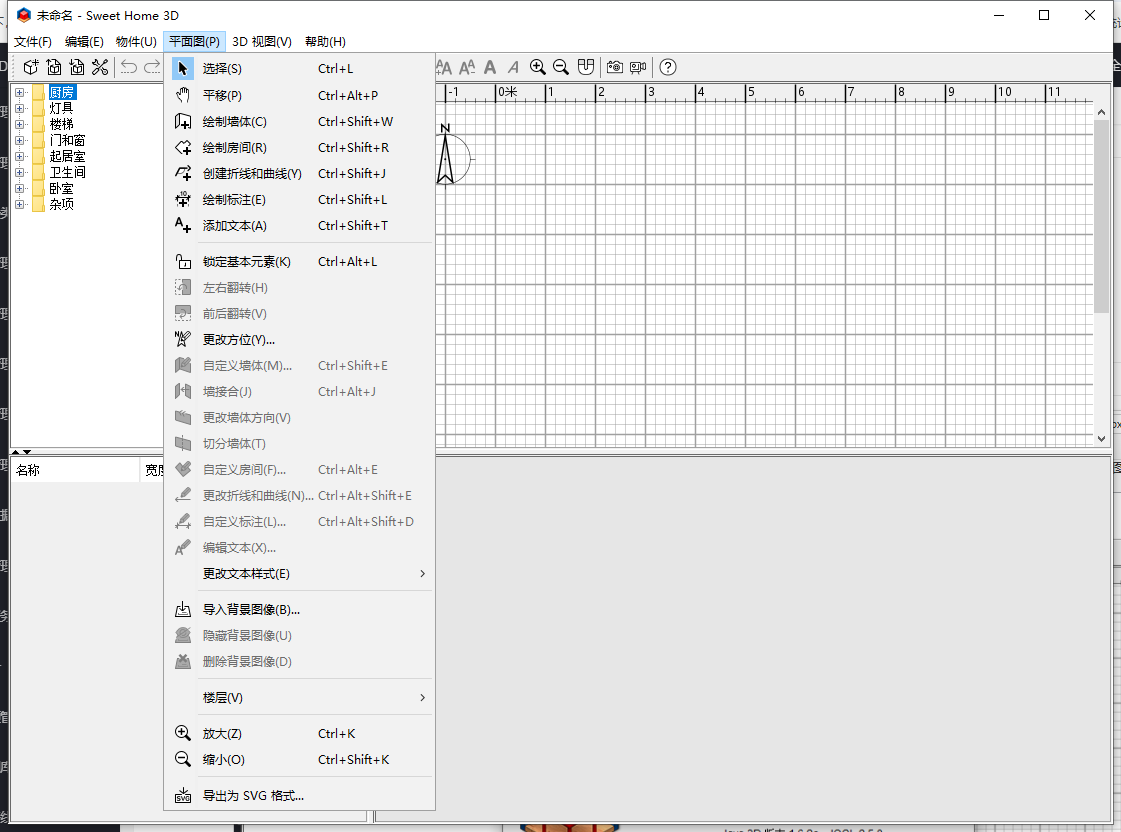Click the zoom out magnifier toolbar icon
This screenshot has width=1121, height=832.
pos(561,67)
